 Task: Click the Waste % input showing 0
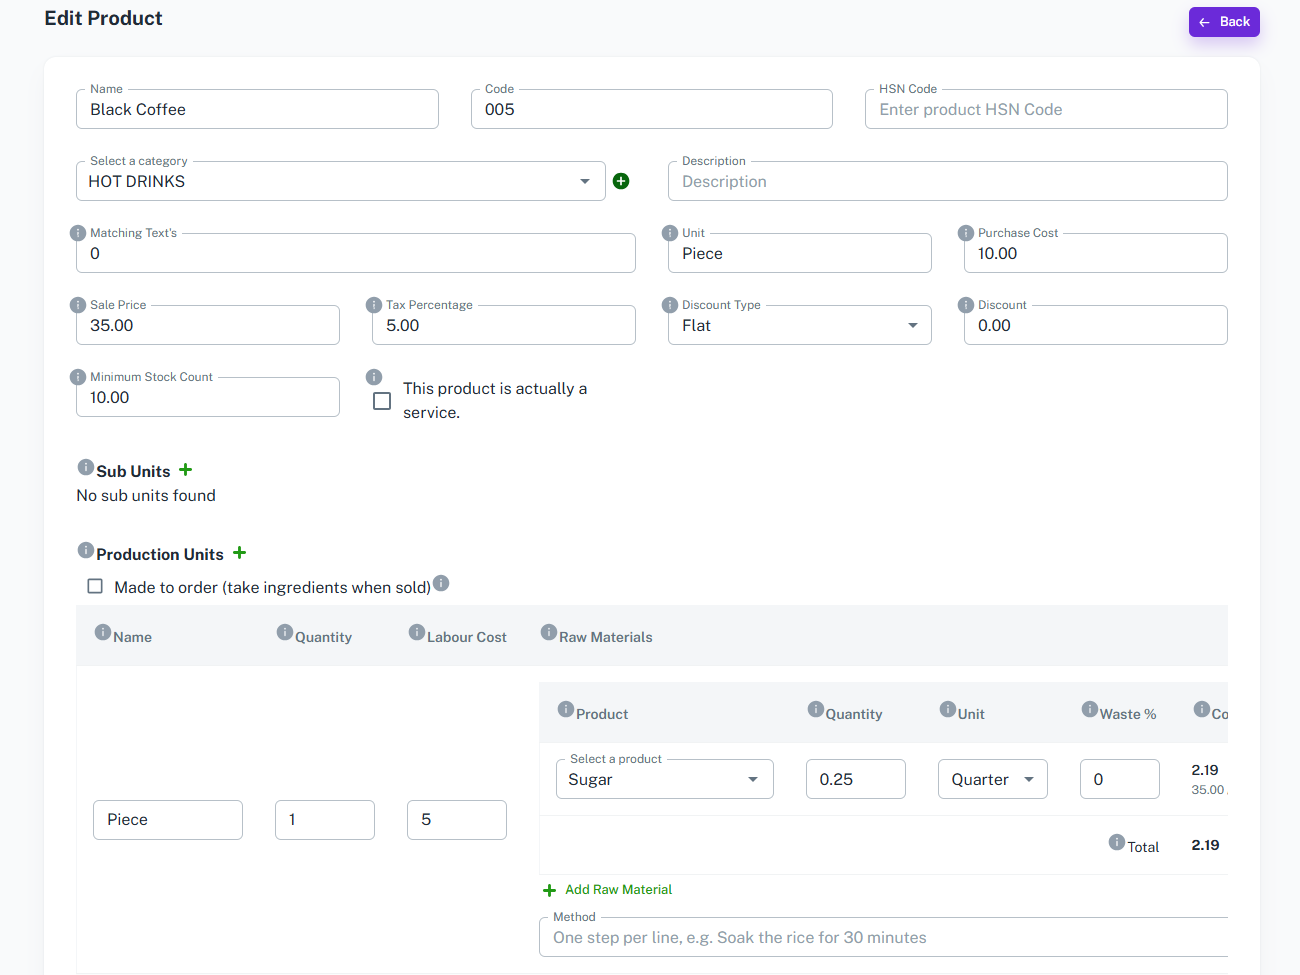pos(1120,779)
